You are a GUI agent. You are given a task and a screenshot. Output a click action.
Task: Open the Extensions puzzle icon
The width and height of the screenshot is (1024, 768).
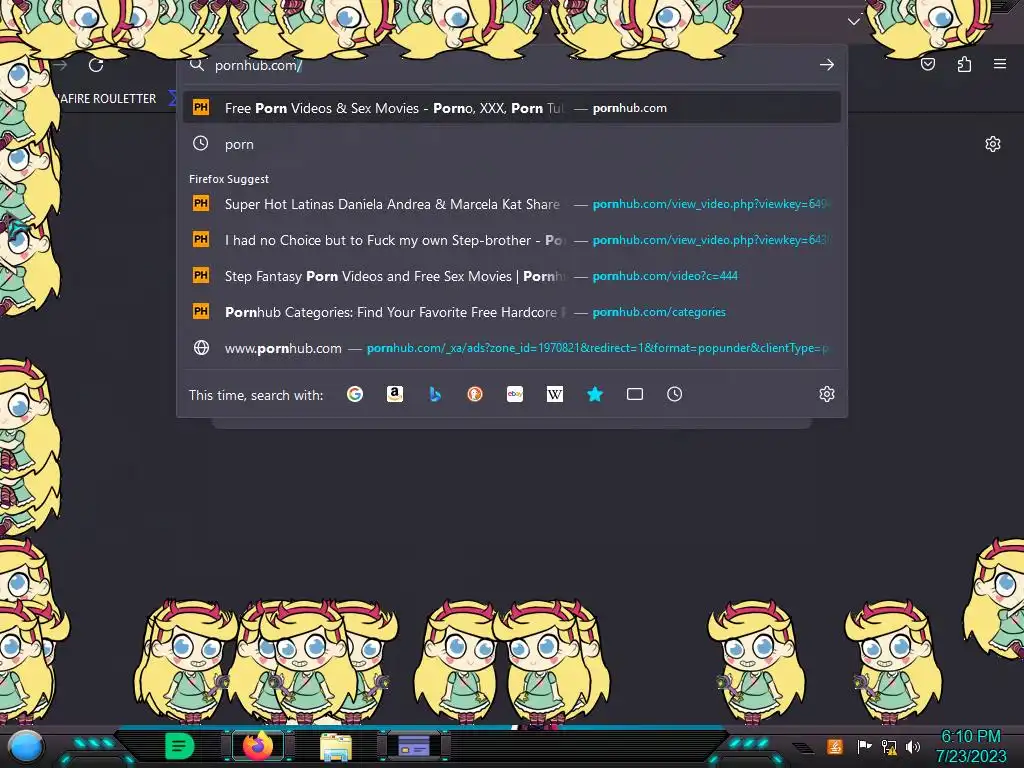point(964,64)
